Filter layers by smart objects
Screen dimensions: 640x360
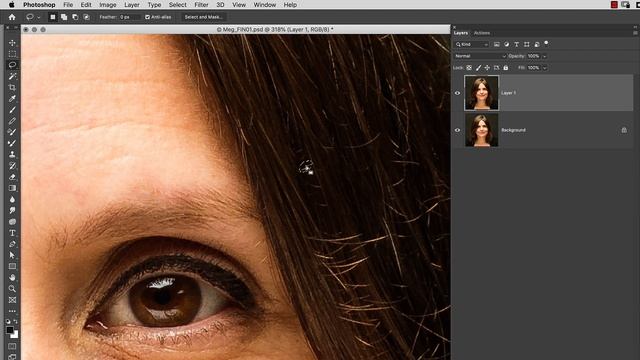click(x=537, y=44)
